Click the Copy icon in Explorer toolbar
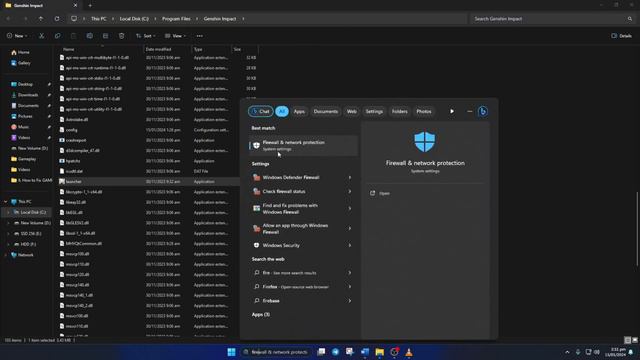 [58, 36]
